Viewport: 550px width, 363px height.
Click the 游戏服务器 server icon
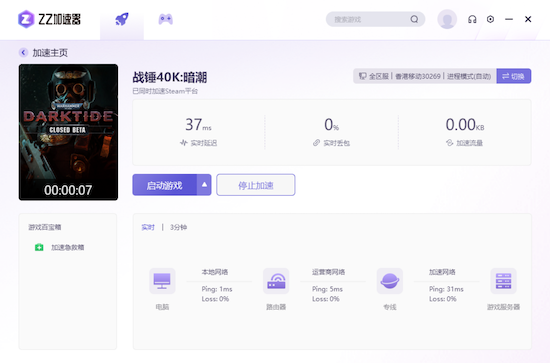click(x=503, y=281)
